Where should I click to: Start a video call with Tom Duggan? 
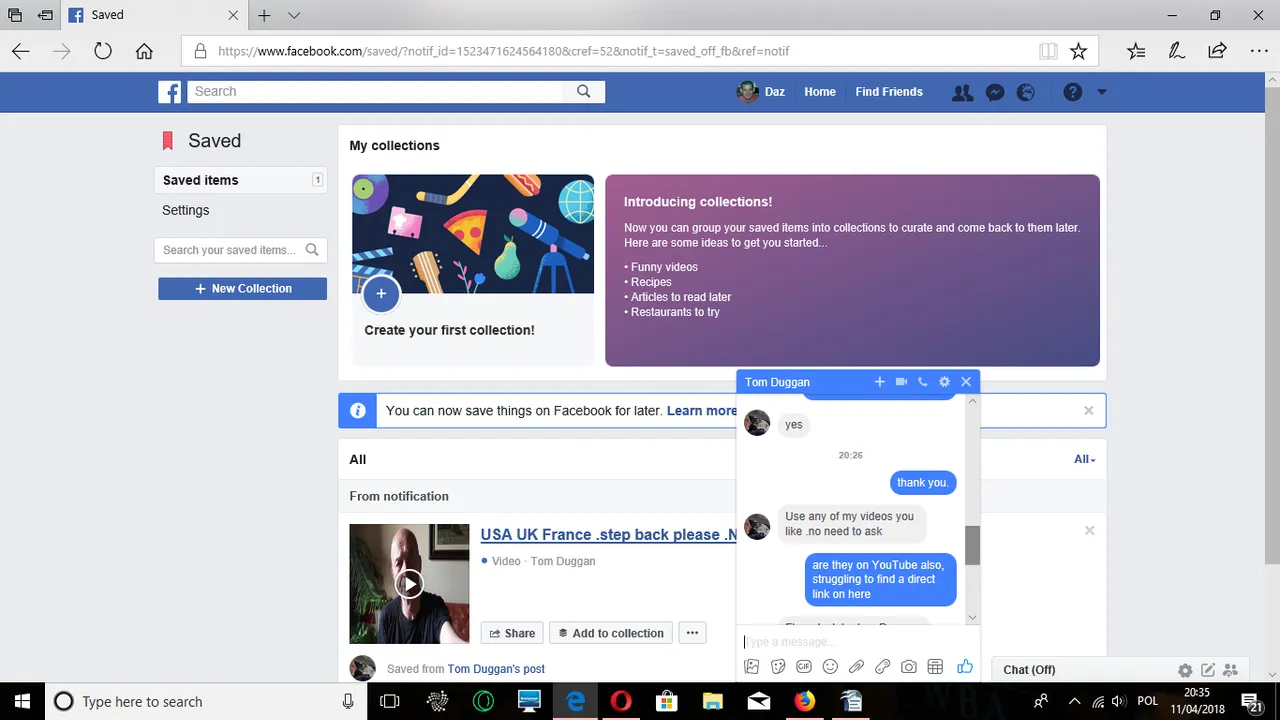901,382
